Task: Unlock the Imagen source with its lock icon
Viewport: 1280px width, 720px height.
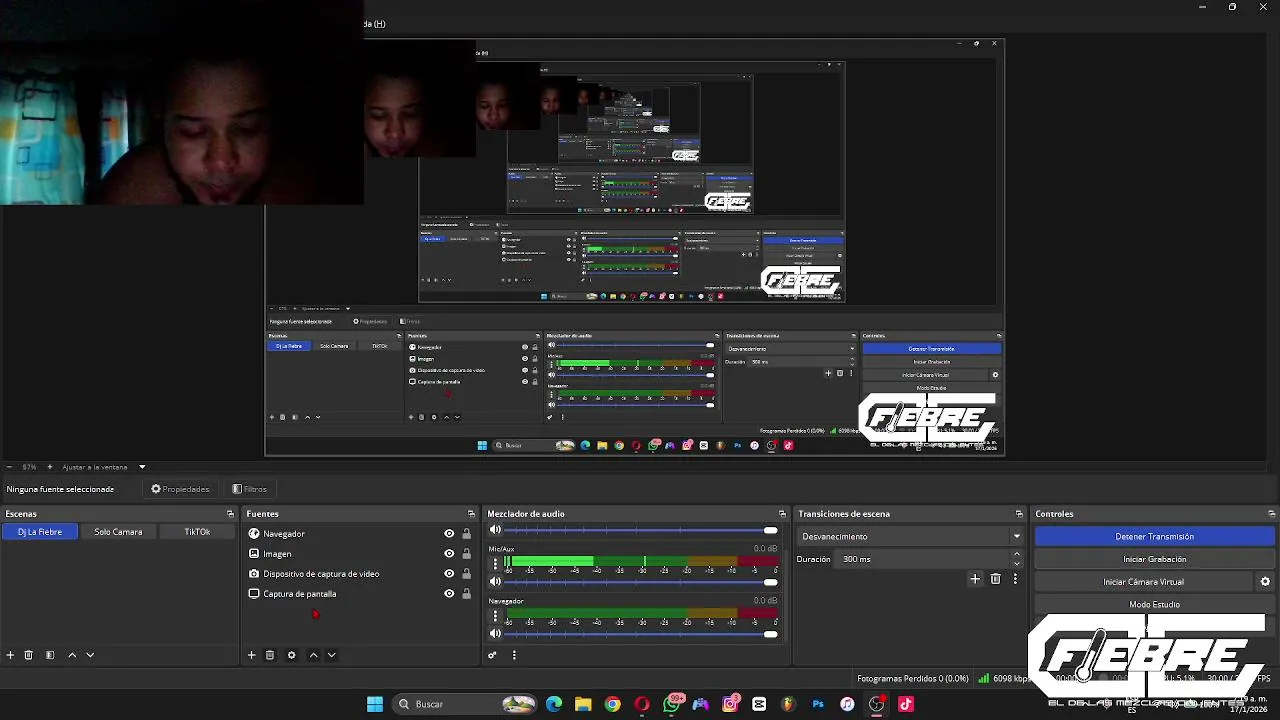Action: [x=466, y=554]
